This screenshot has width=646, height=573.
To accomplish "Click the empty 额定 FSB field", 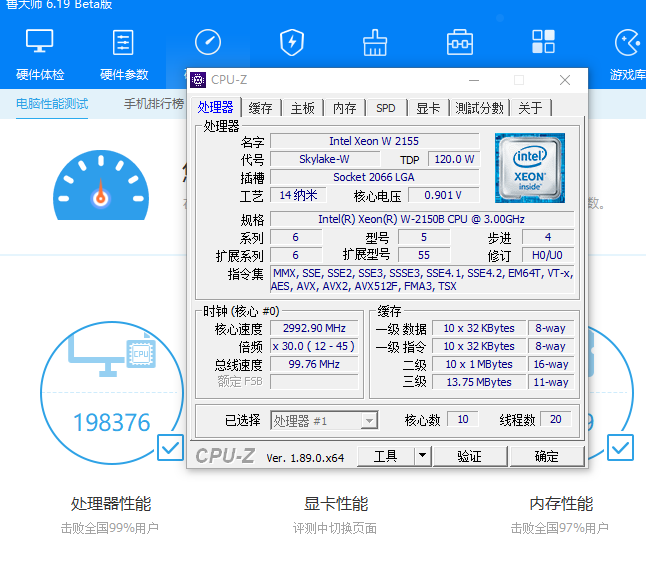I will tap(314, 381).
